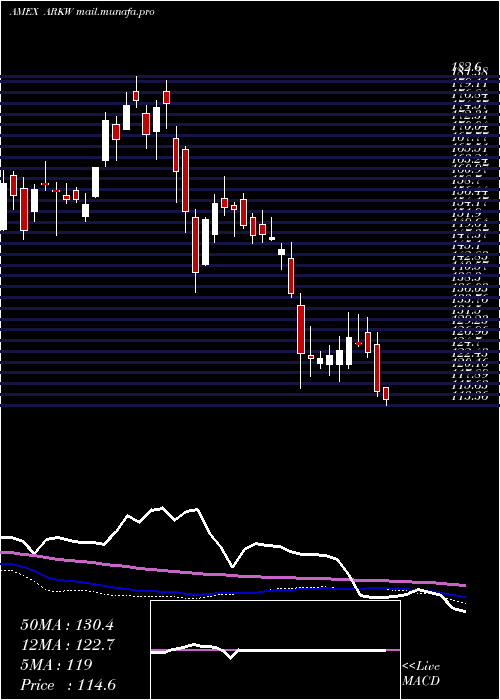Click inside the MACD indicator box
The height and width of the screenshot is (700, 500).
275,650
